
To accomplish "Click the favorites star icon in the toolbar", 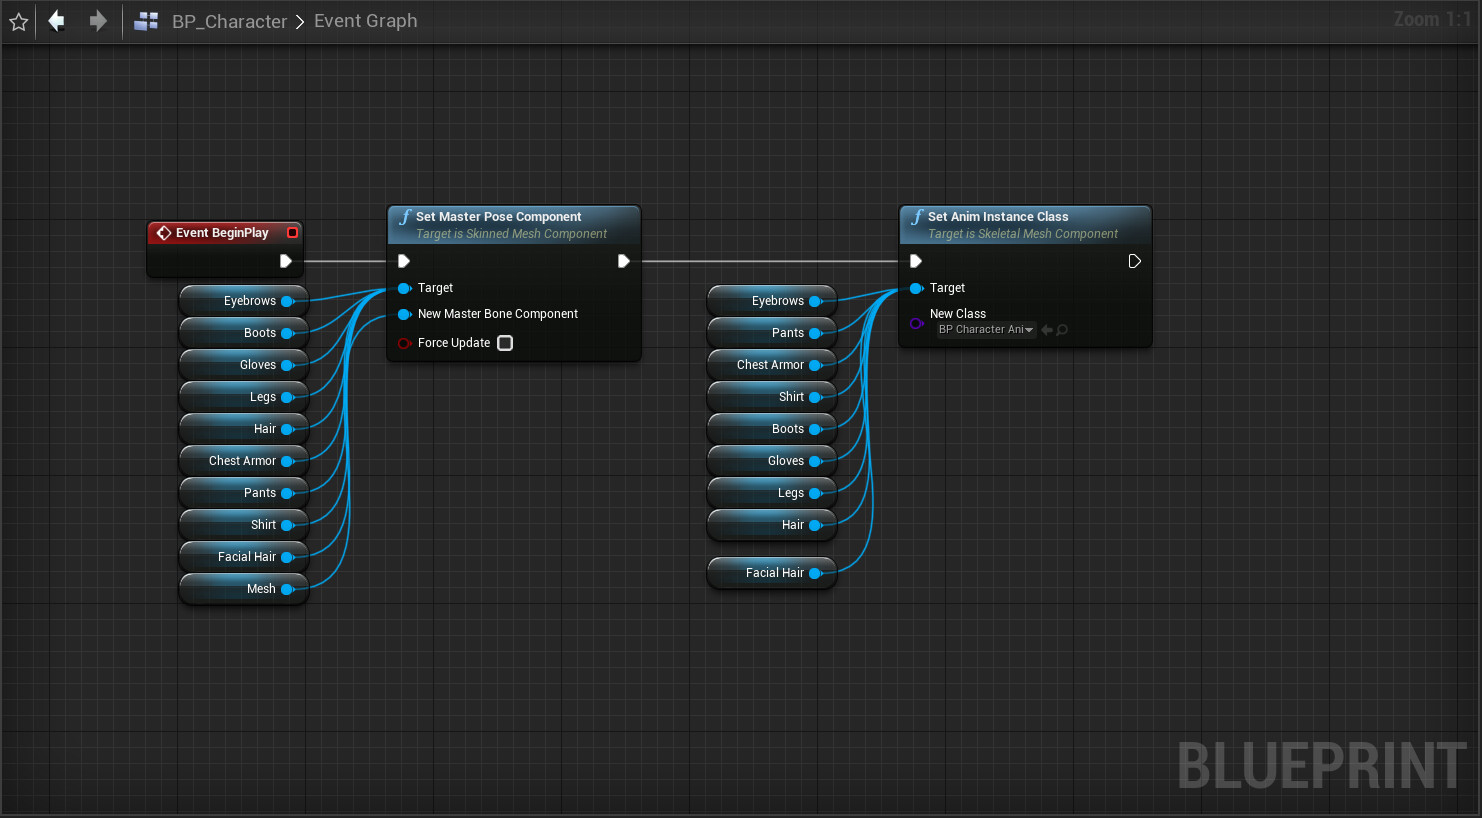I will pos(18,20).
